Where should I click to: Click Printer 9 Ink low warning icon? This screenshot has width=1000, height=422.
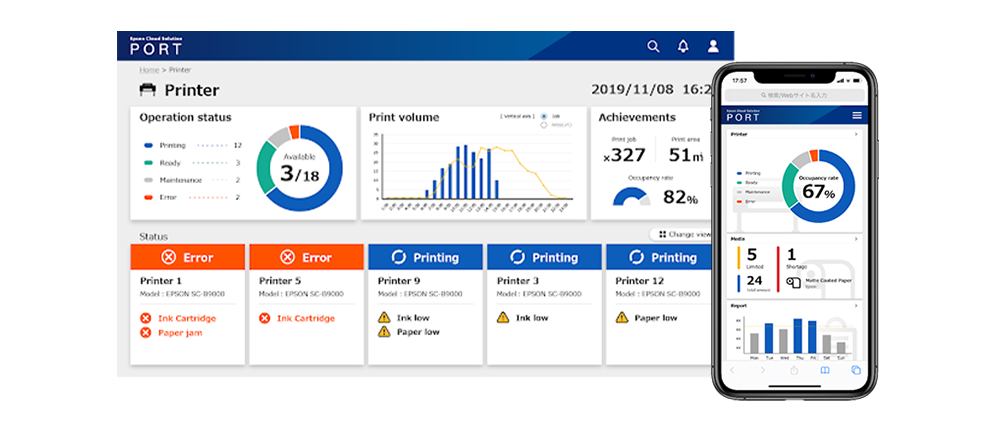click(x=384, y=318)
